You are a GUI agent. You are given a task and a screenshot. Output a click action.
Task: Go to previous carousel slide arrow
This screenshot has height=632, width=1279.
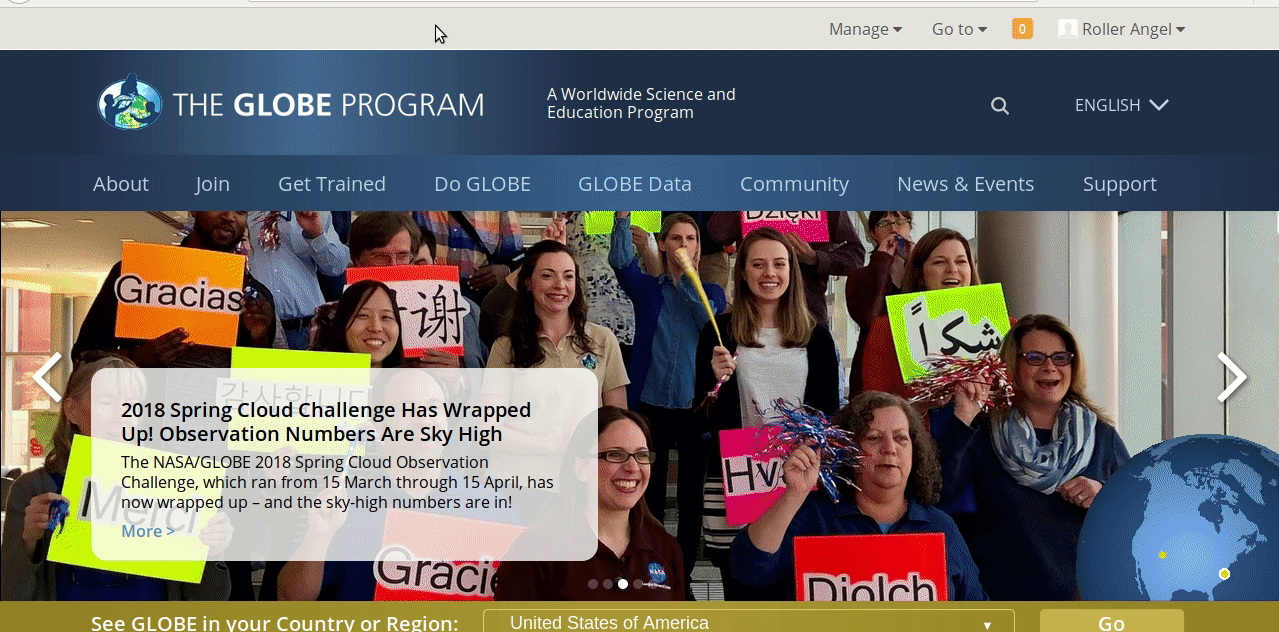47,377
